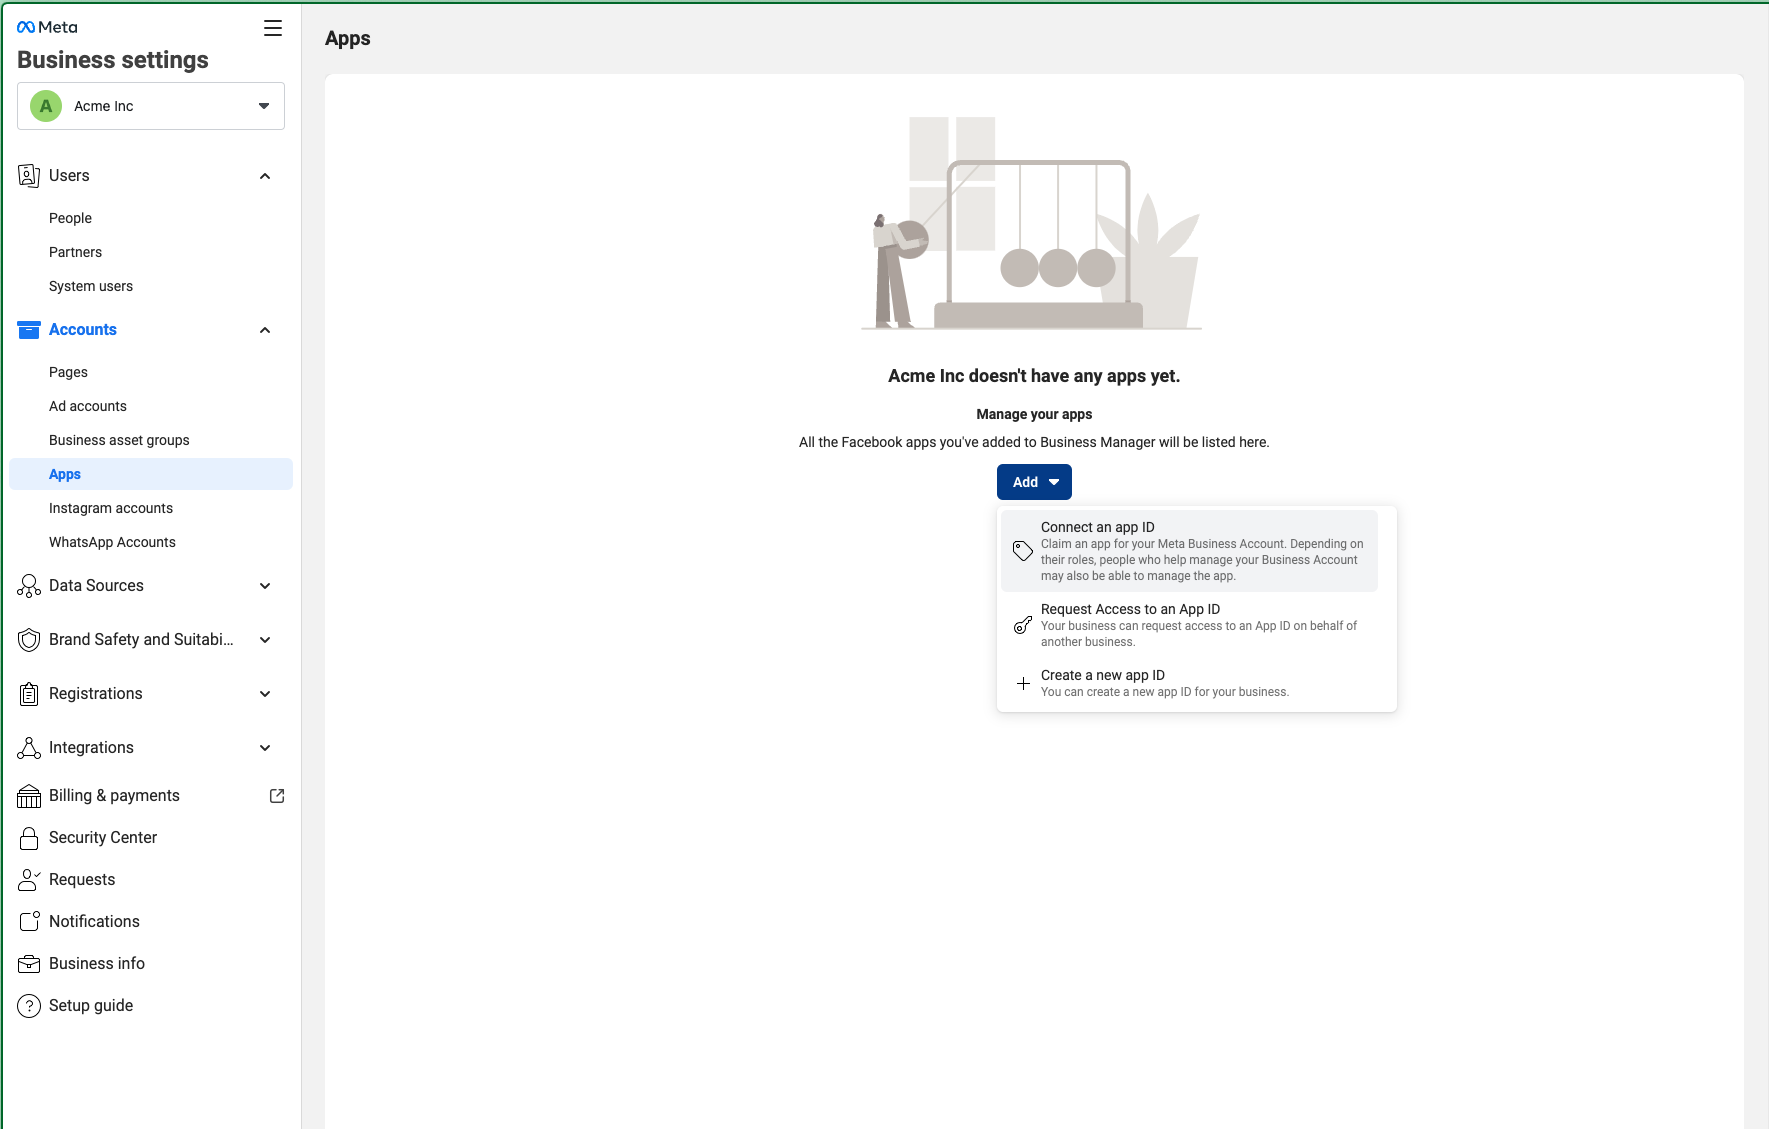Click the Integrations label

coord(91,748)
